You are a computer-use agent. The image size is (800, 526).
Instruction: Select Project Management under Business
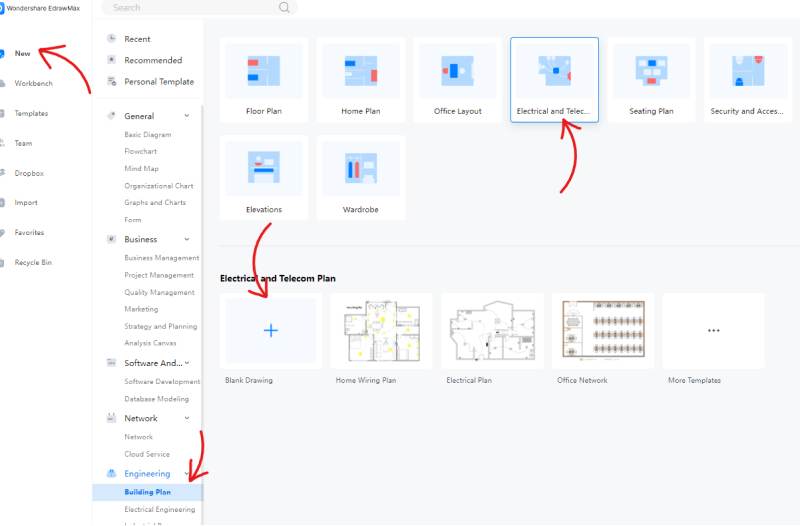[159, 275]
